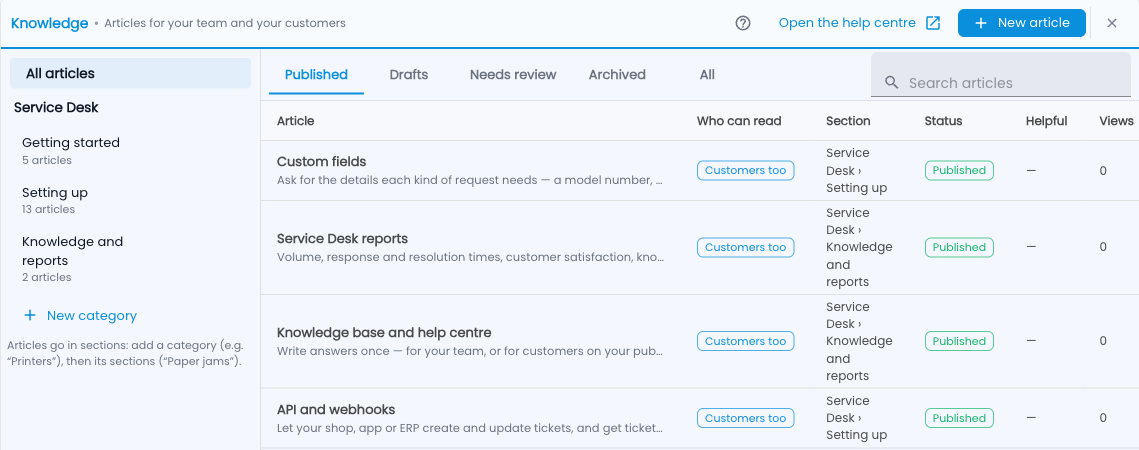Click Customers too badge for API and webhooks
Screen dimensions: 1139x450
[x=745, y=418]
